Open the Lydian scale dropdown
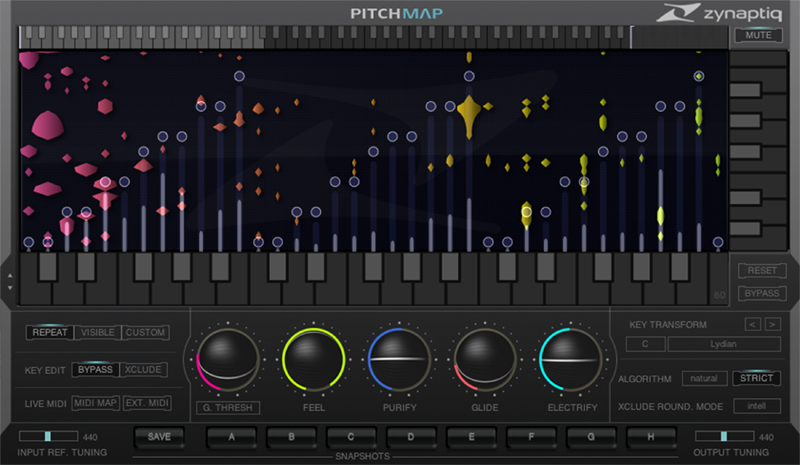This screenshot has height=465, width=800. pos(724,345)
